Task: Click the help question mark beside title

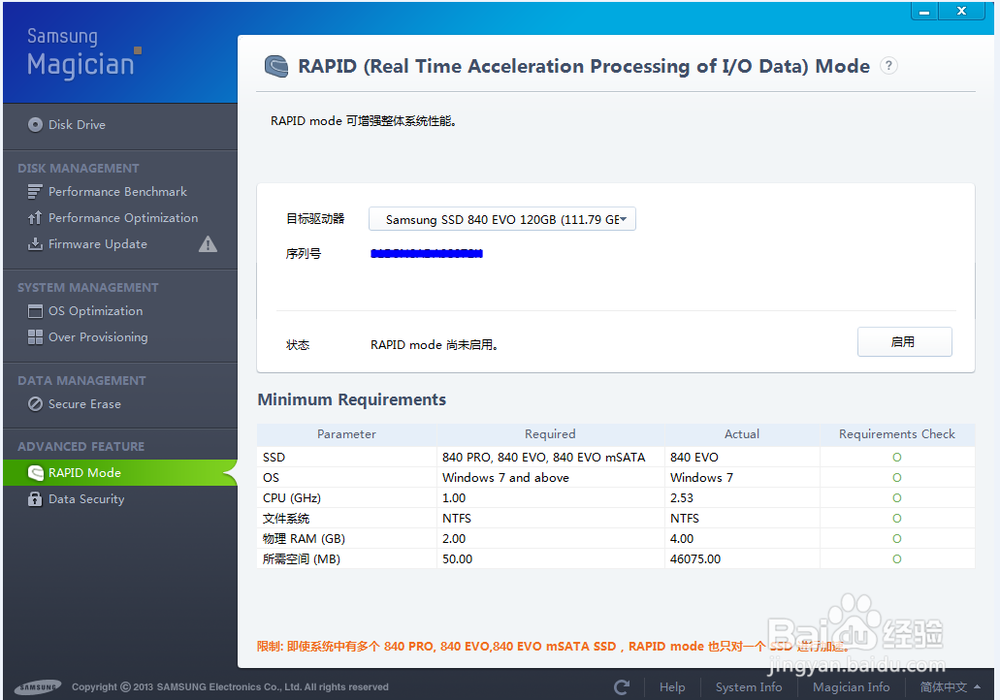Action: point(889,66)
